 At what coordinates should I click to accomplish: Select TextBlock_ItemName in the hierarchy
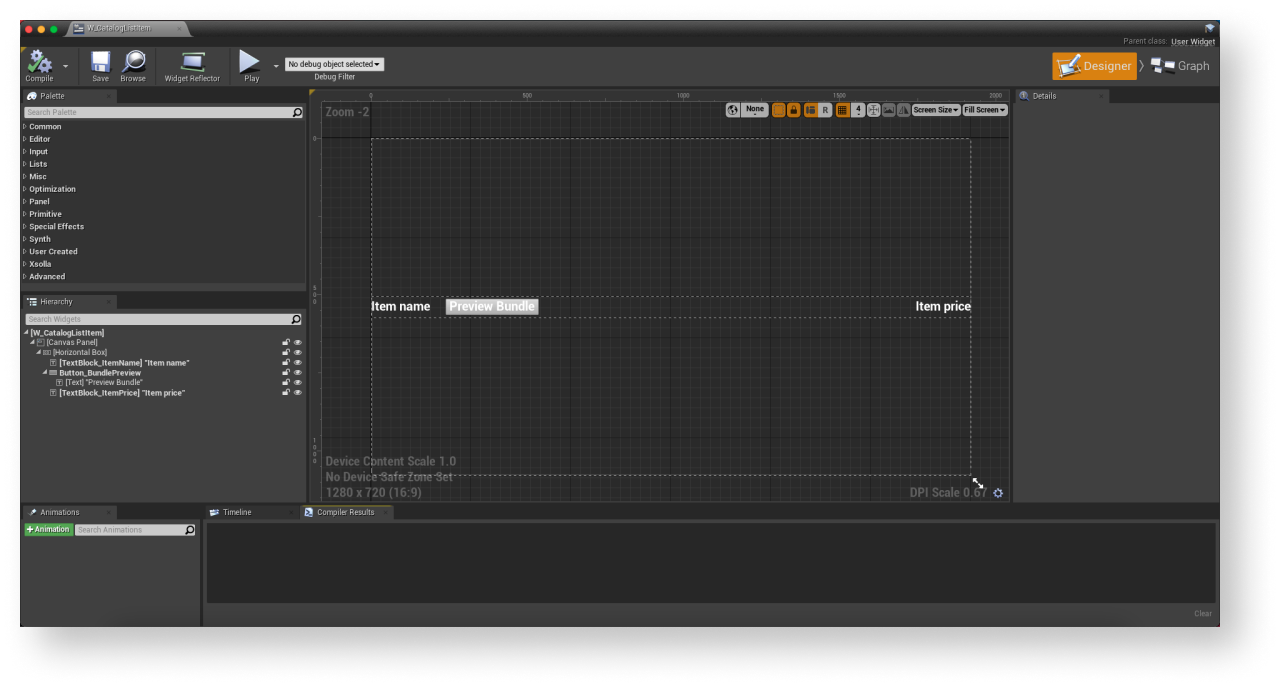click(123, 363)
